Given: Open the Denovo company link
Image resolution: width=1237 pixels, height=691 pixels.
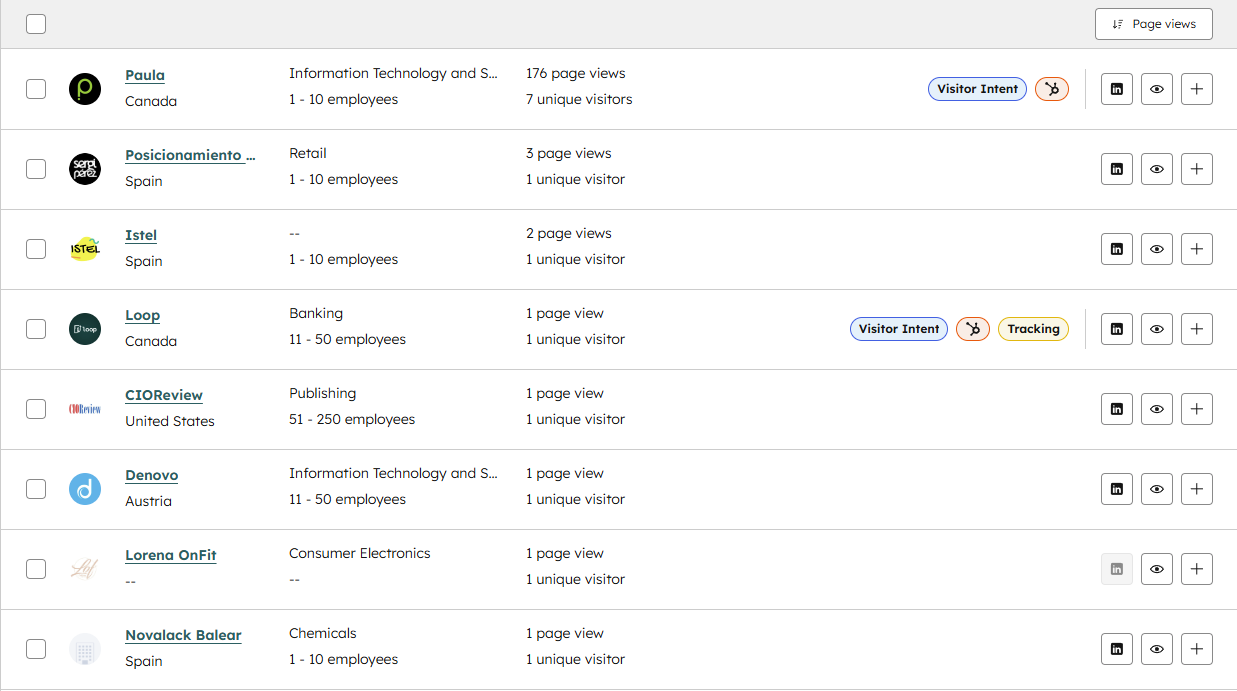Looking at the screenshot, I should [x=151, y=475].
